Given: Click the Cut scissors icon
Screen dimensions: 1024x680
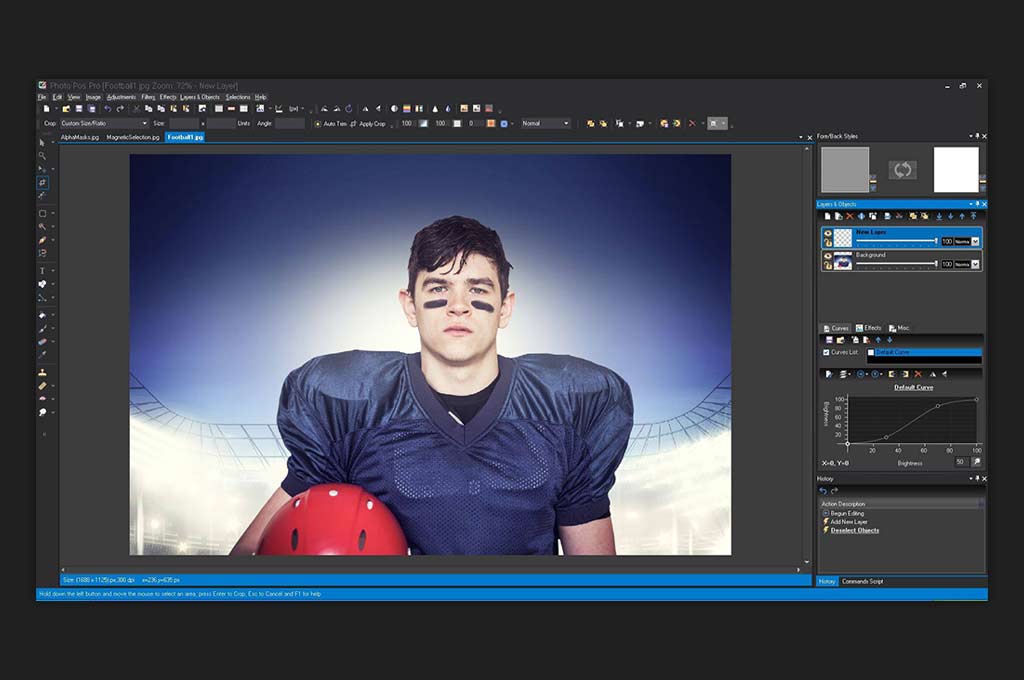Looking at the screenshot, I should [x=136, y=109].
